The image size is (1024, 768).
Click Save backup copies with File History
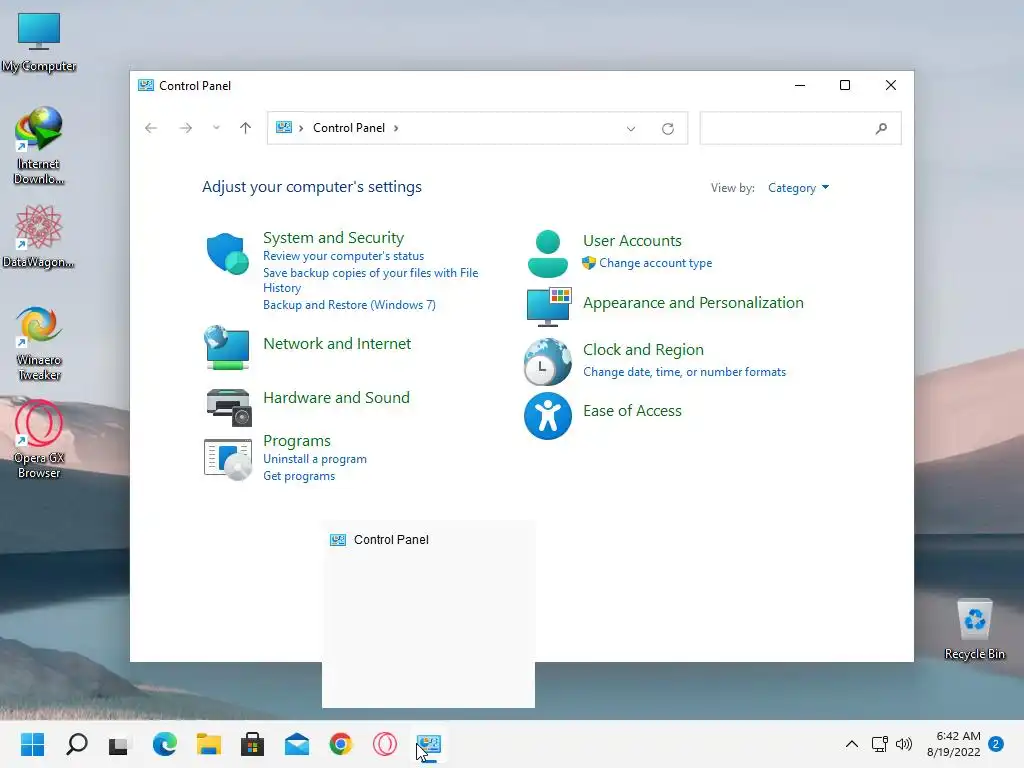370,280
